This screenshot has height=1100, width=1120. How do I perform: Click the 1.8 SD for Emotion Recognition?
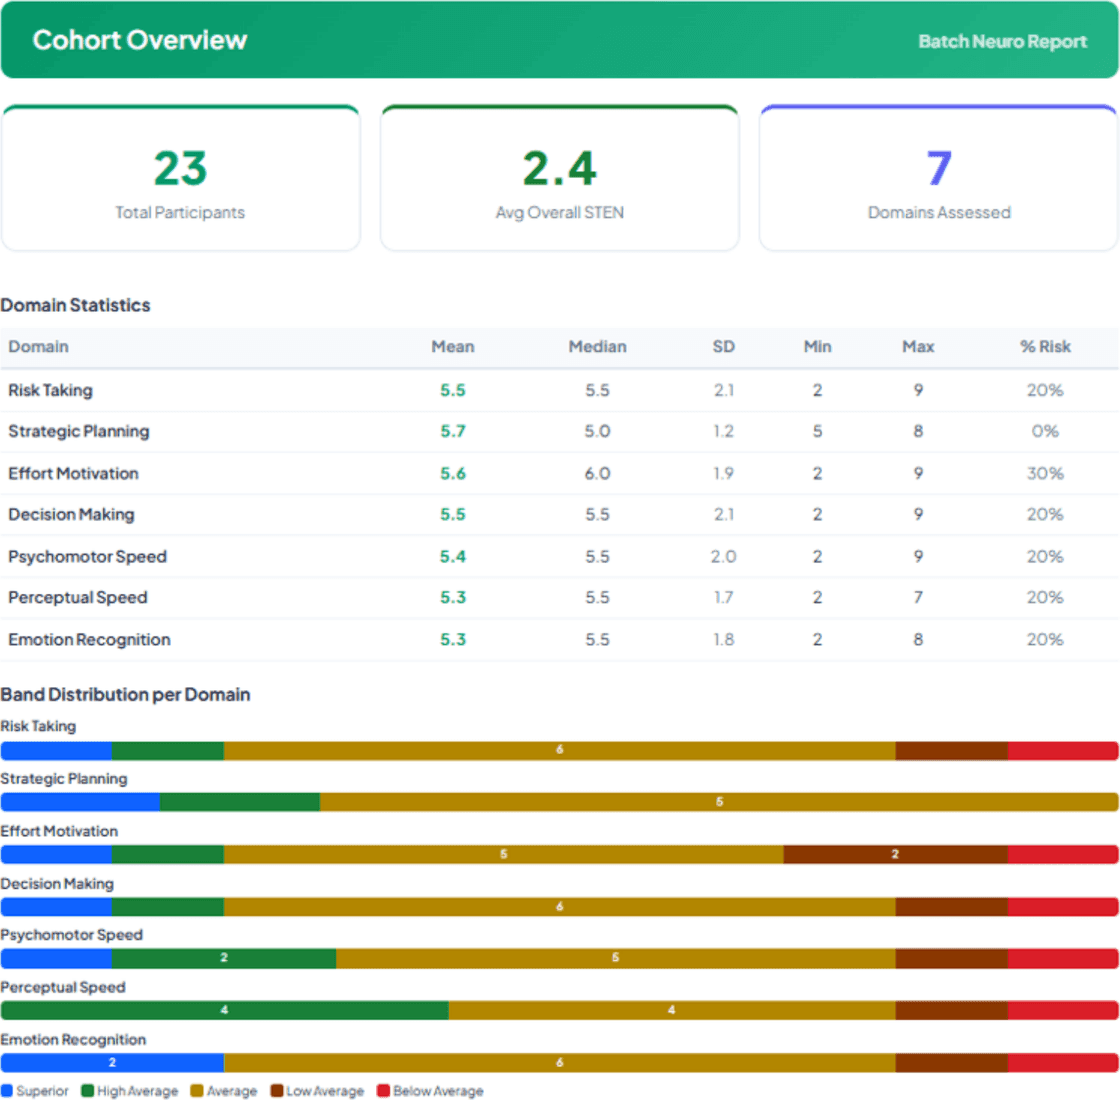tap(724, 639)
